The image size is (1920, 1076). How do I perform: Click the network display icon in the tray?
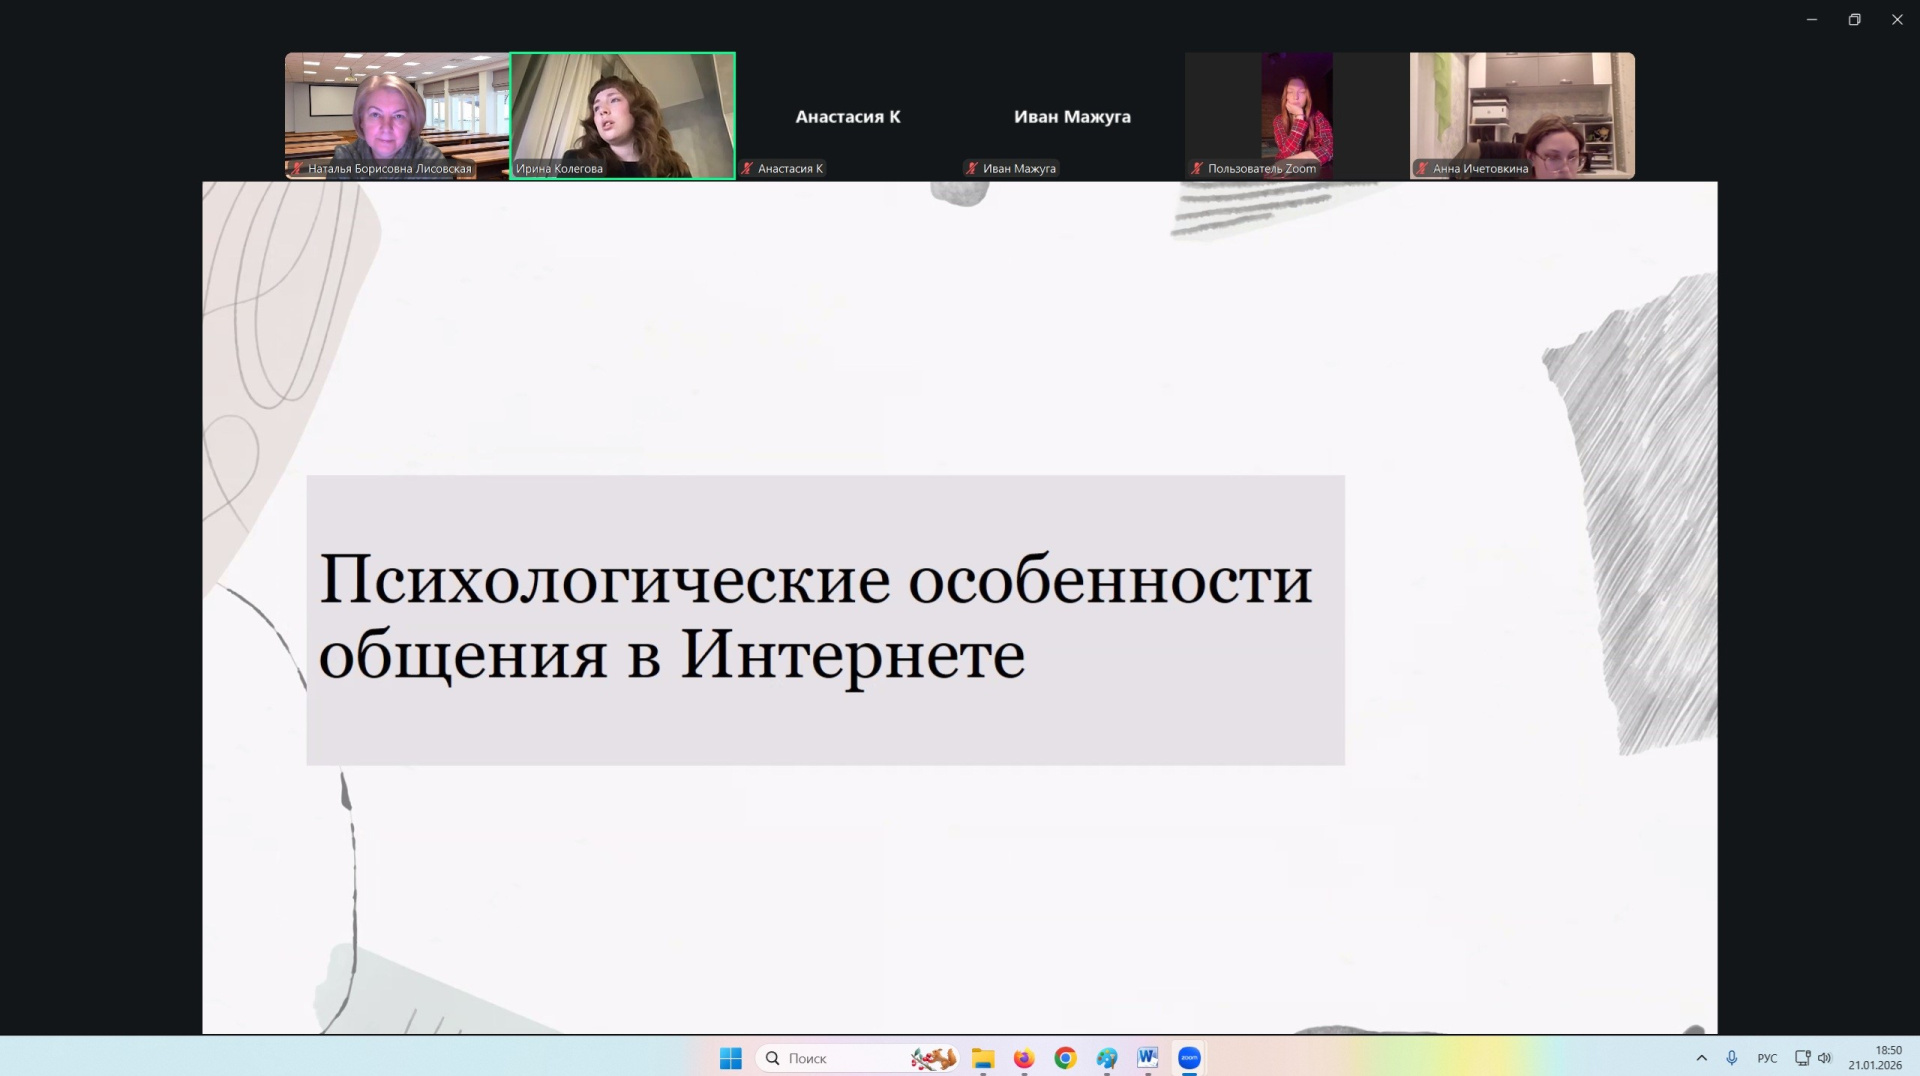(1802, 1058)
